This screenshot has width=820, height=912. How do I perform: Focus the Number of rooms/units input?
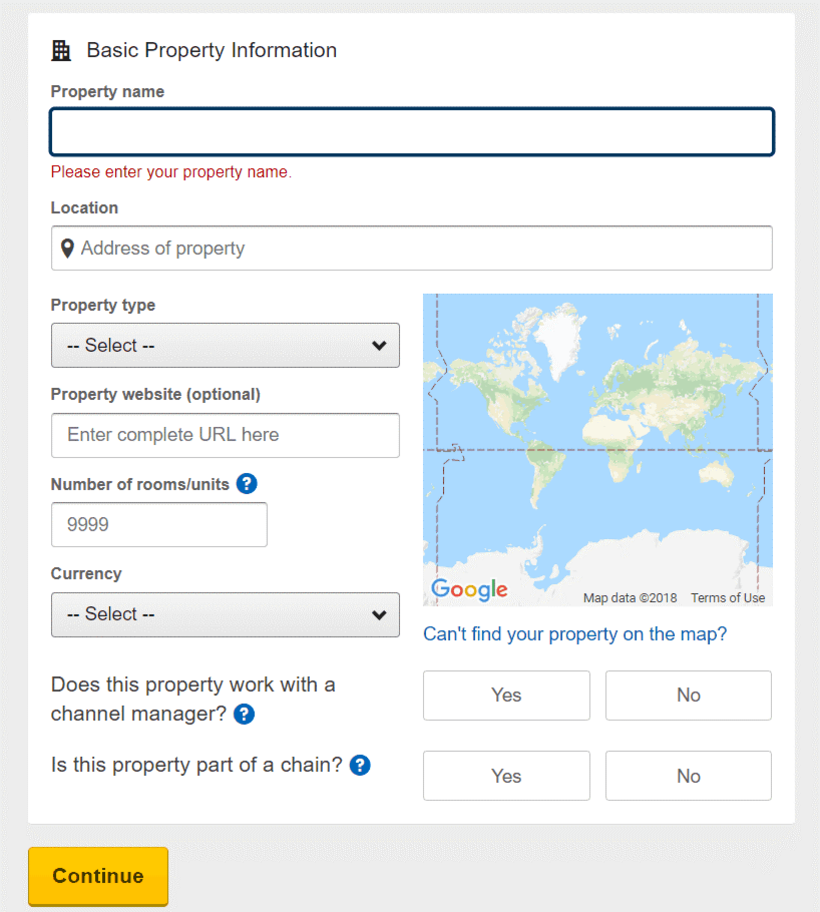(159, 524)
